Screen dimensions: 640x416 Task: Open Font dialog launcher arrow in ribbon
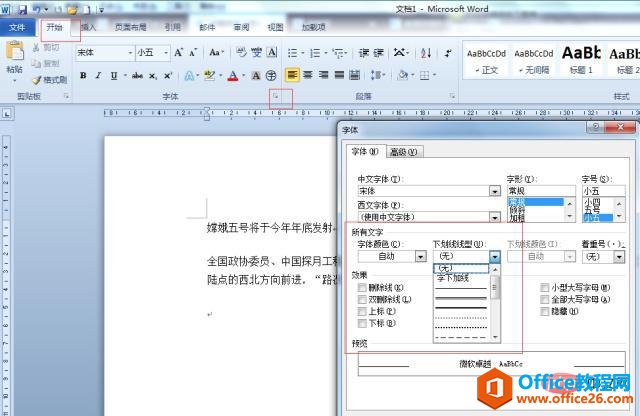pos(276,96)
